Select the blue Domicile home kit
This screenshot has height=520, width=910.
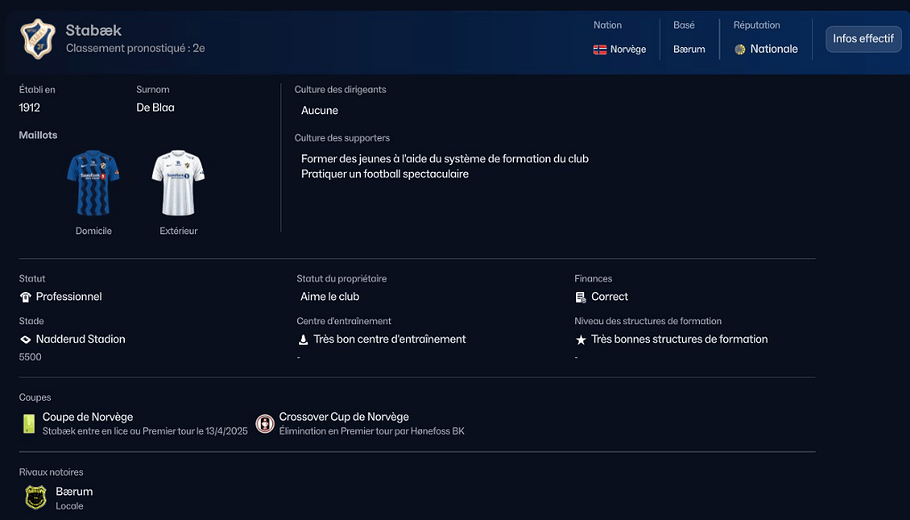[x=93, y=183]
